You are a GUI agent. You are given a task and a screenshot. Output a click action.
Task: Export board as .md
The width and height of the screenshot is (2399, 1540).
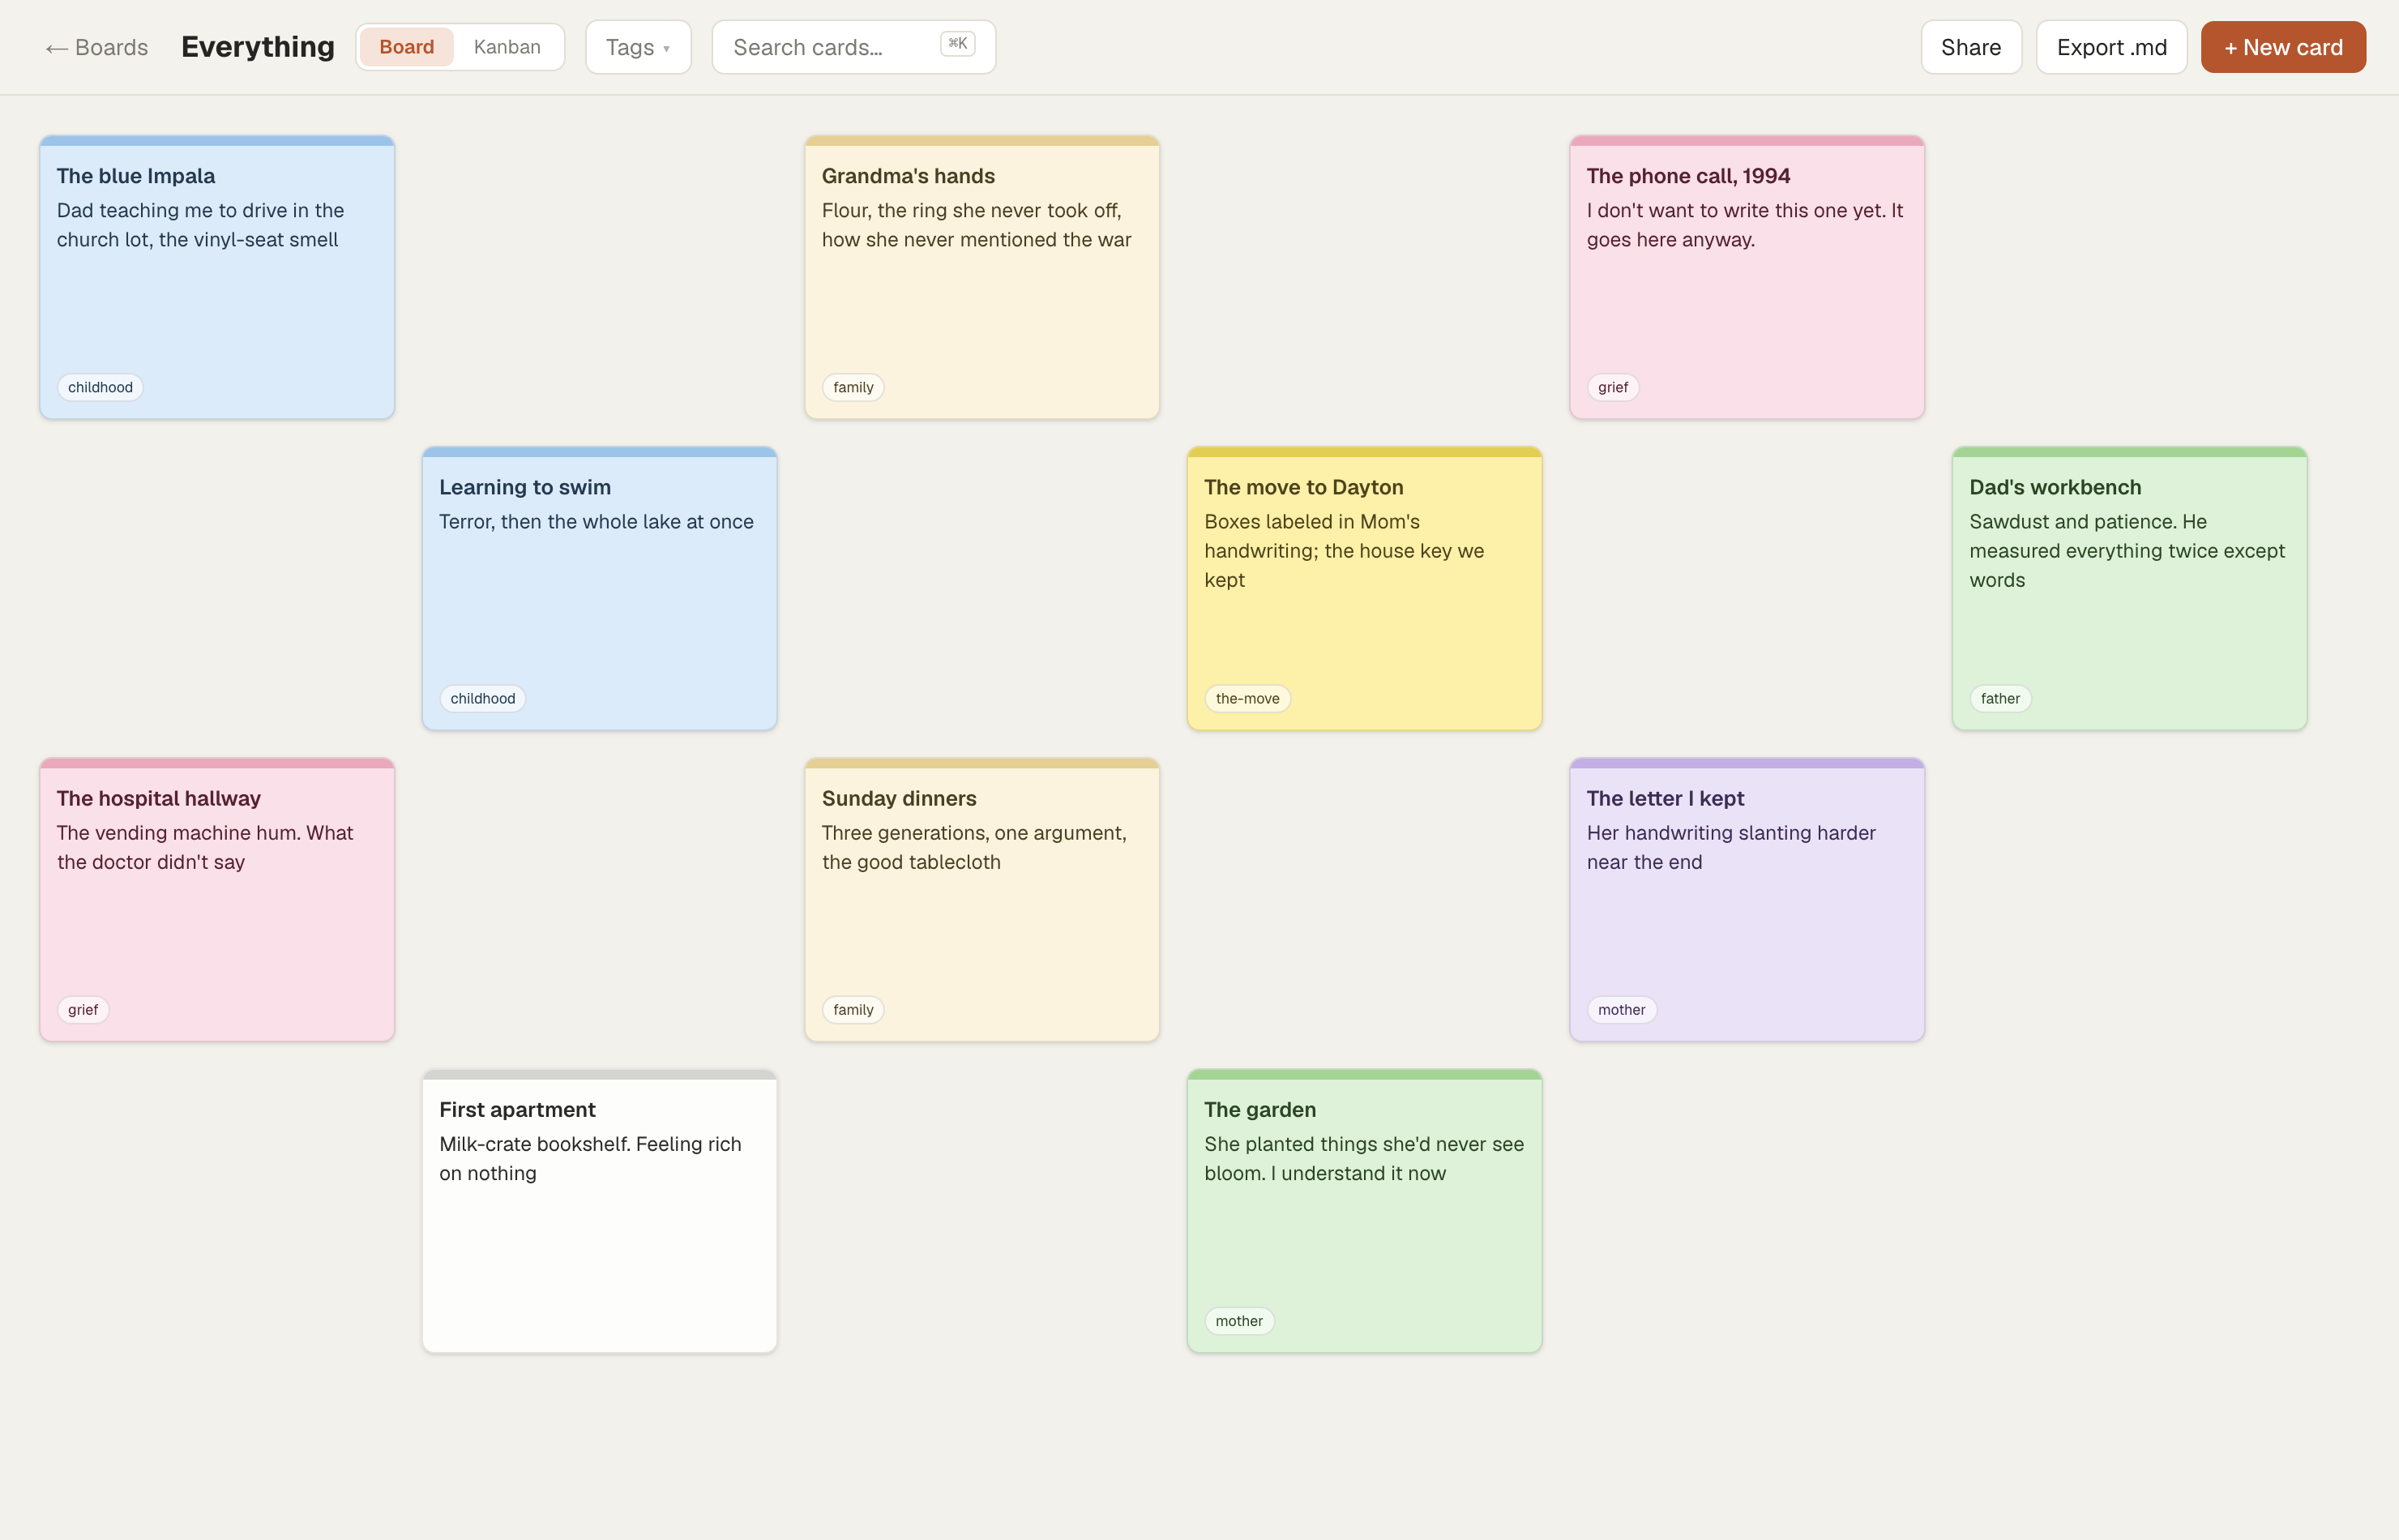2111,47
